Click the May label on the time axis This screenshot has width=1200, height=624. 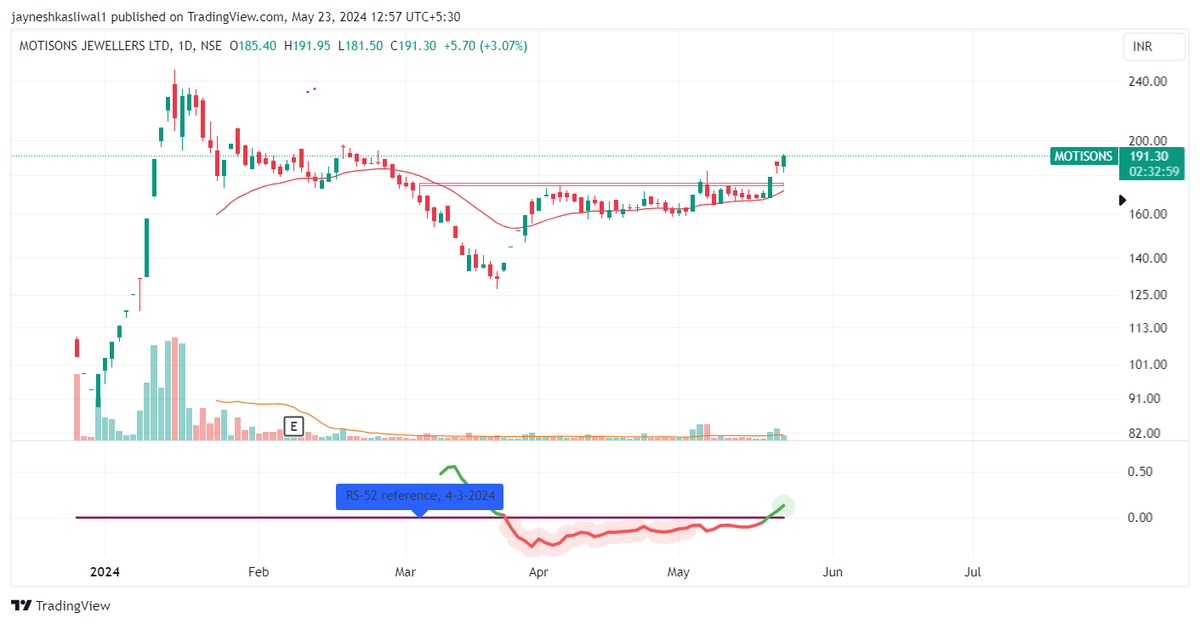tap(678, 571)
